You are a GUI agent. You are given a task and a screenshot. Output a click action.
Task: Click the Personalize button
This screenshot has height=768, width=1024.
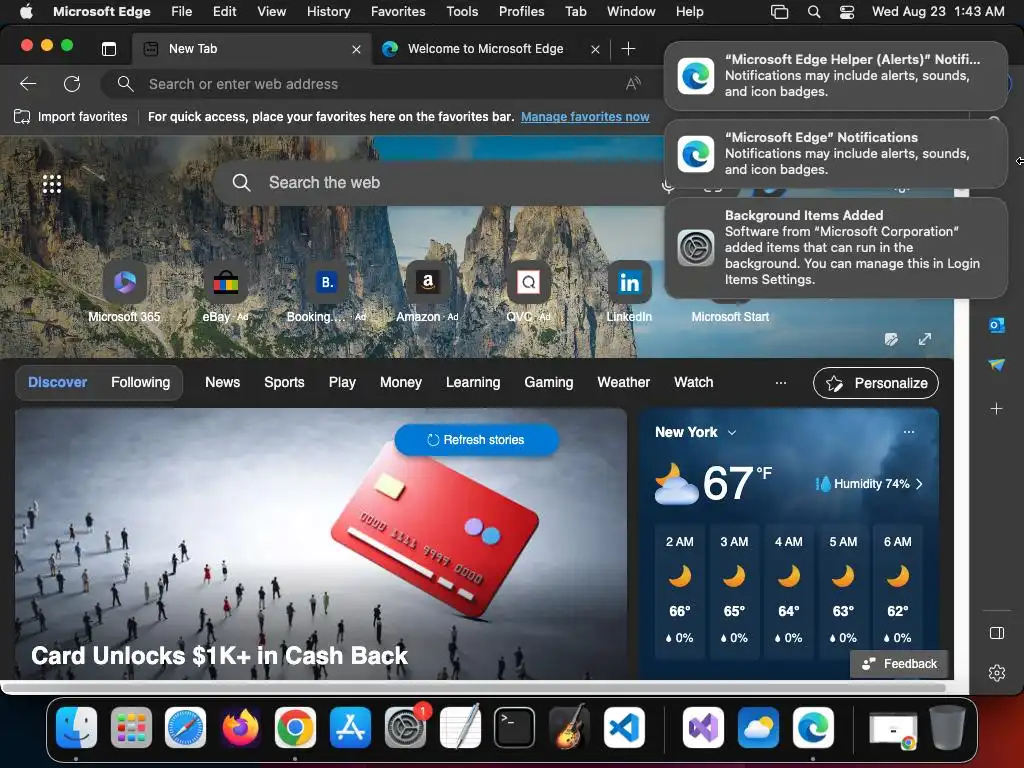tap(876, 383)
